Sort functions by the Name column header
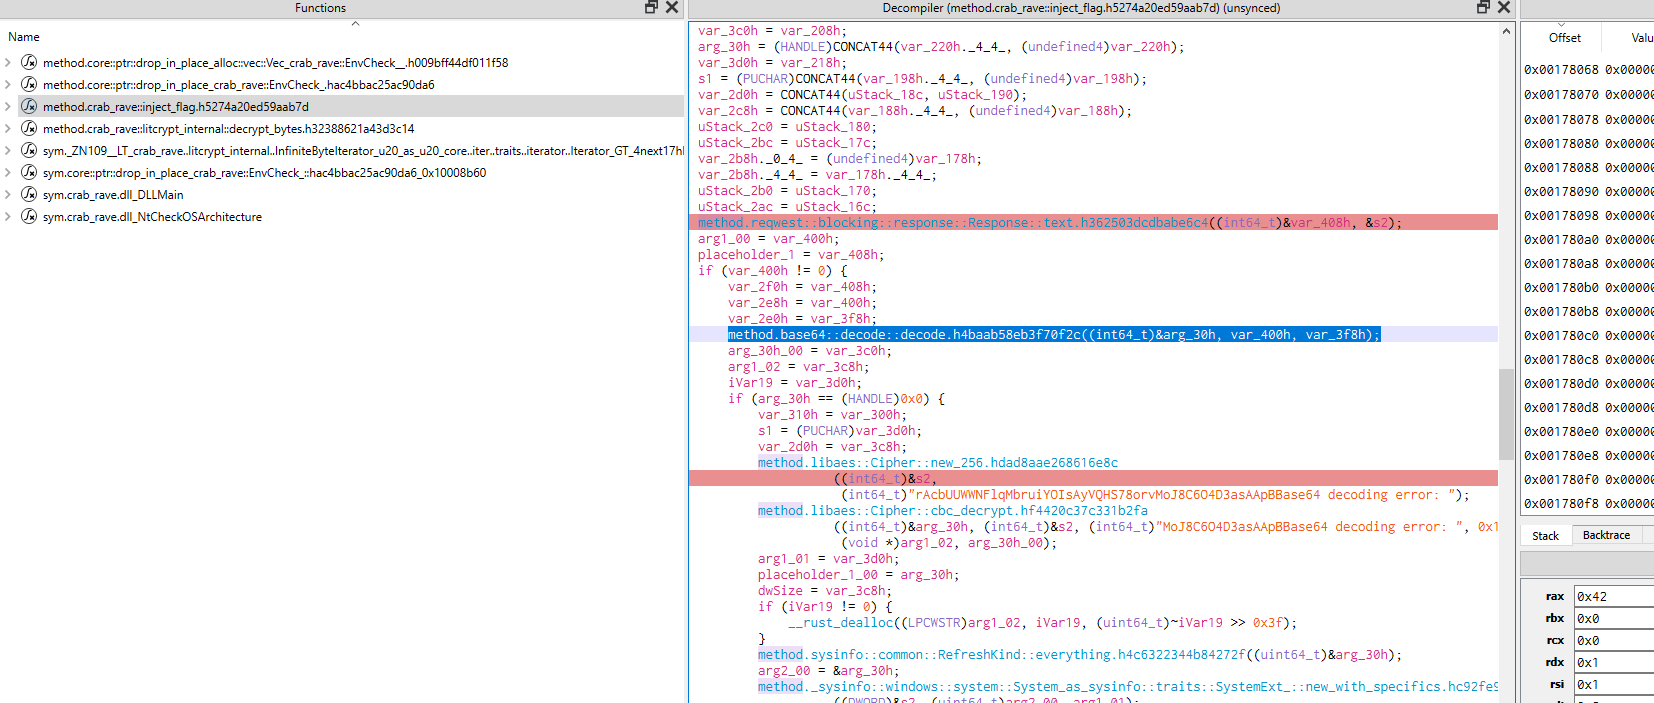This screenshot has height=703, width=1654. tap(24, 37)
